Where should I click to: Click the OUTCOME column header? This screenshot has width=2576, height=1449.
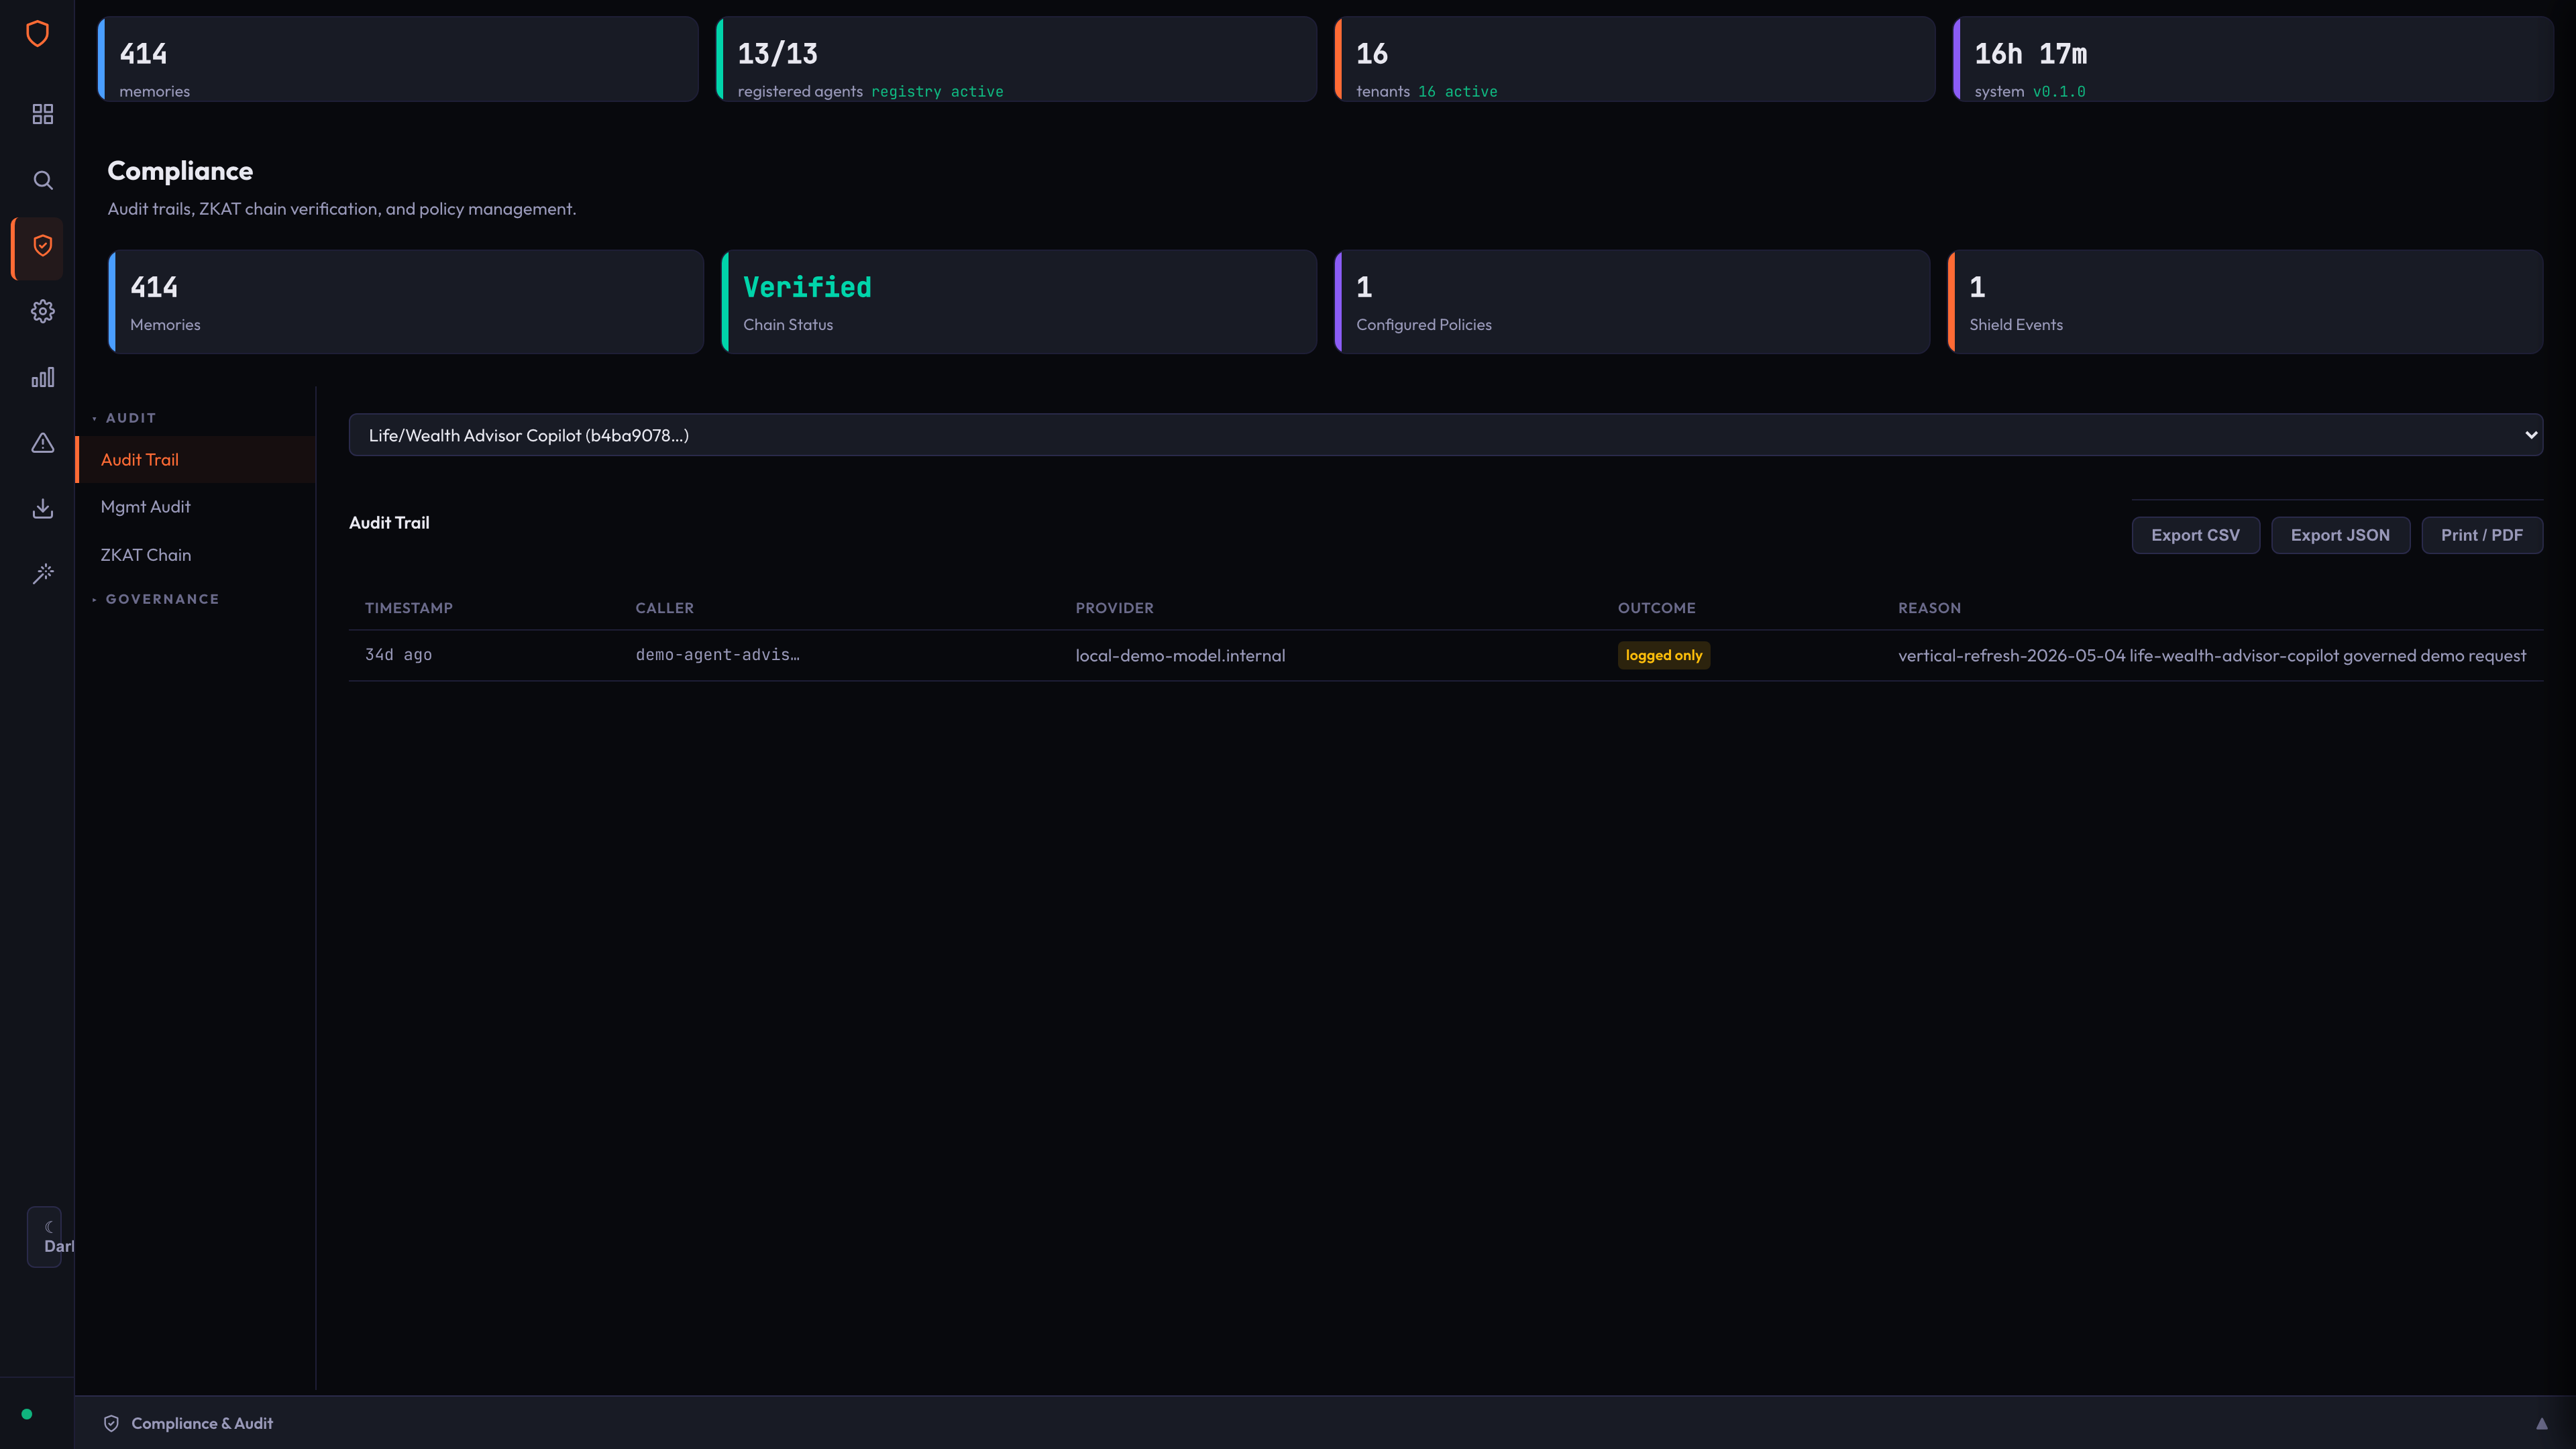click(x=1656, y=608)
